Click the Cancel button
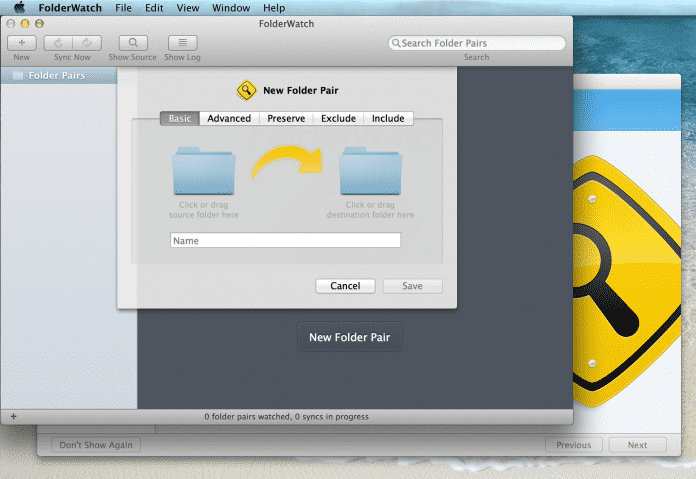The height and width of the screenshot is (479, 696). tap(345, 286)
